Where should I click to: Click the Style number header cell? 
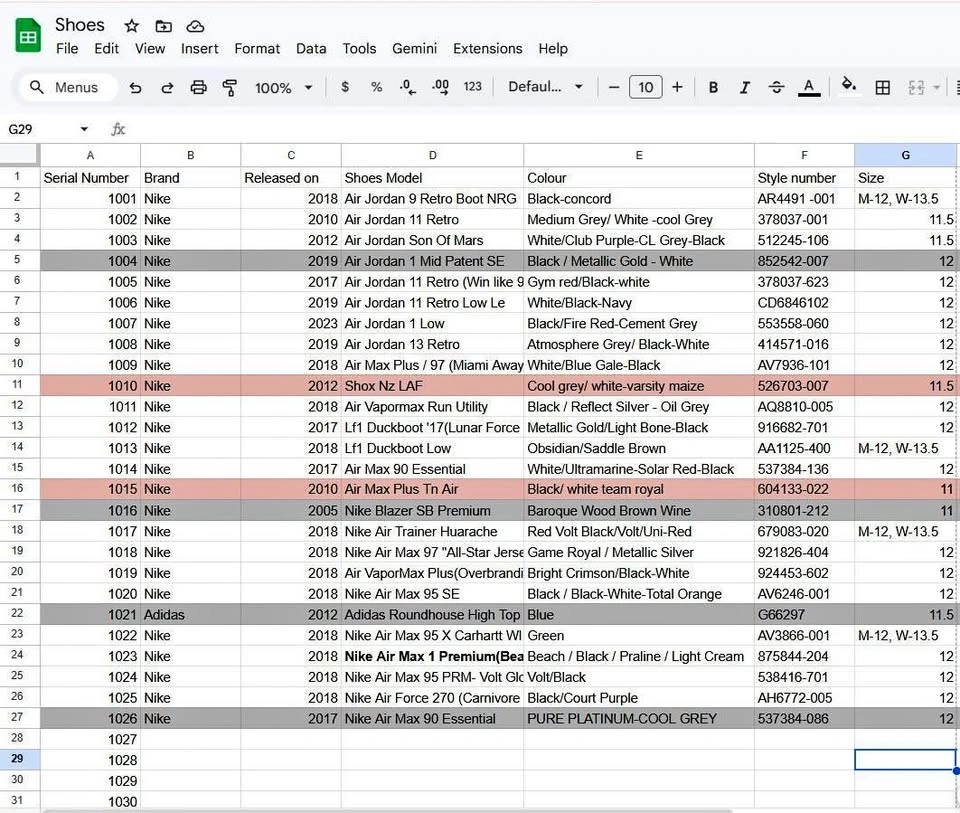pyautogui.click(x=804, y=178)
